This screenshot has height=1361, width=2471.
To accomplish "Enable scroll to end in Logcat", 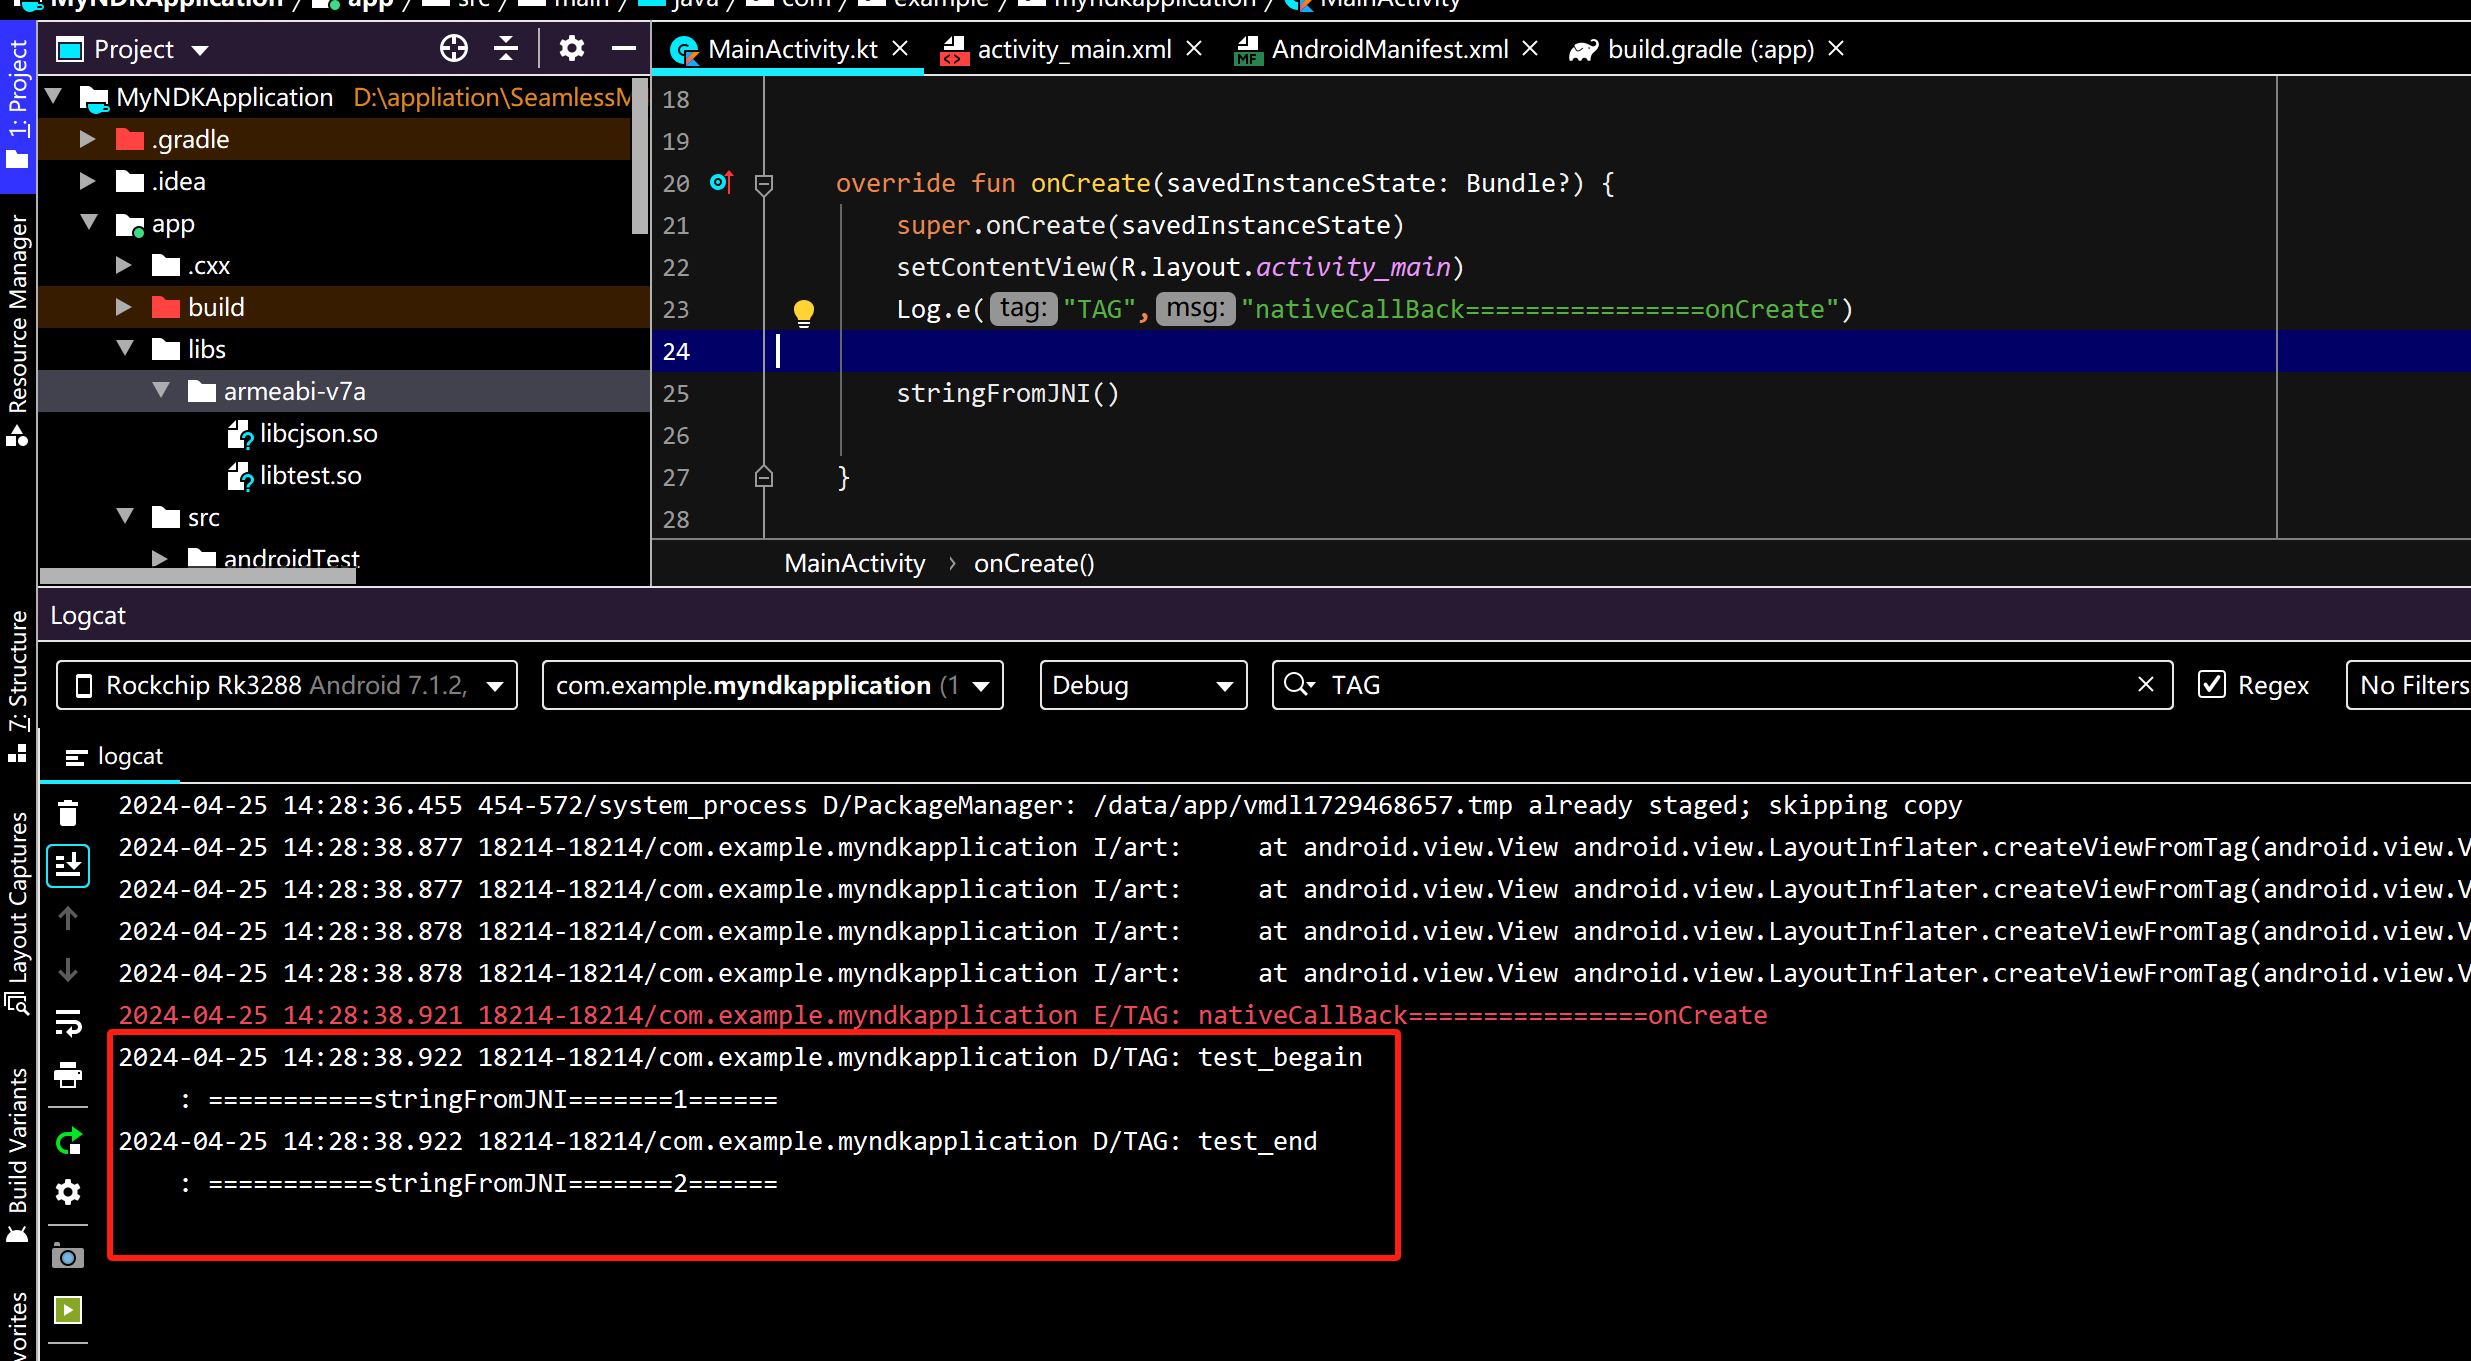I will pos(68,865).
